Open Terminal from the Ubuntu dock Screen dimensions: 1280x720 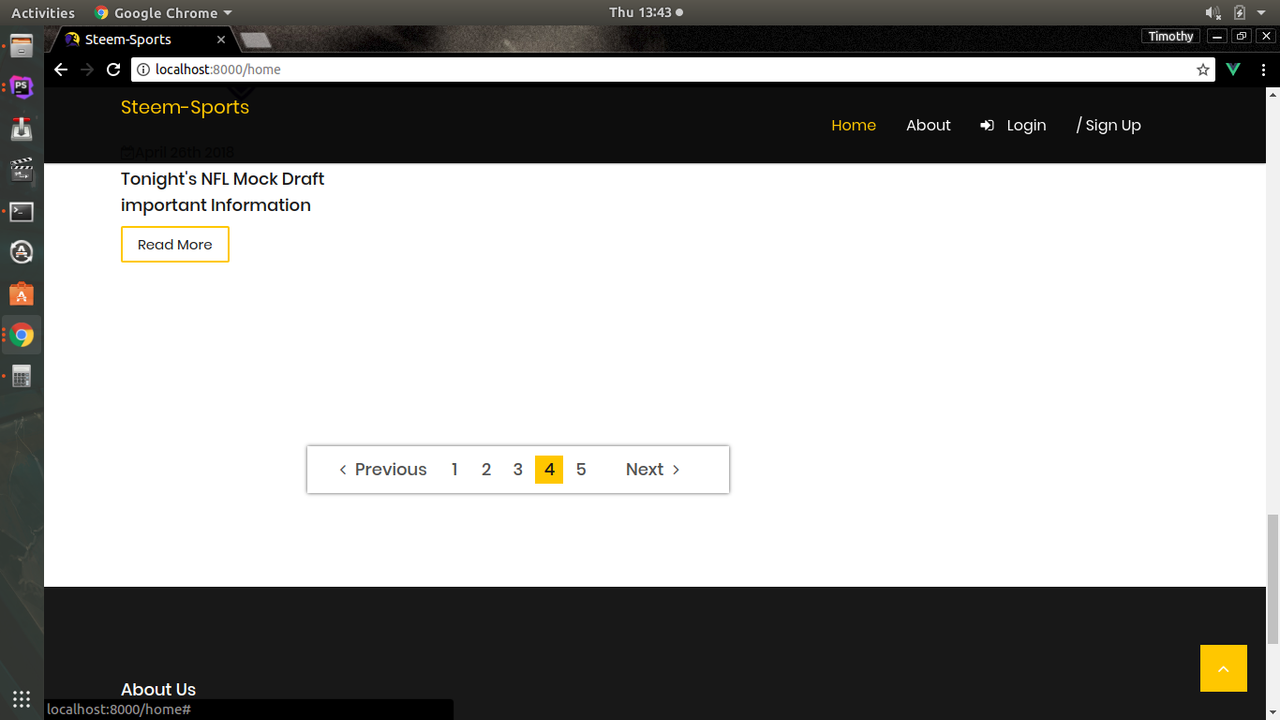pyautogui.click(x=21, y=211)
